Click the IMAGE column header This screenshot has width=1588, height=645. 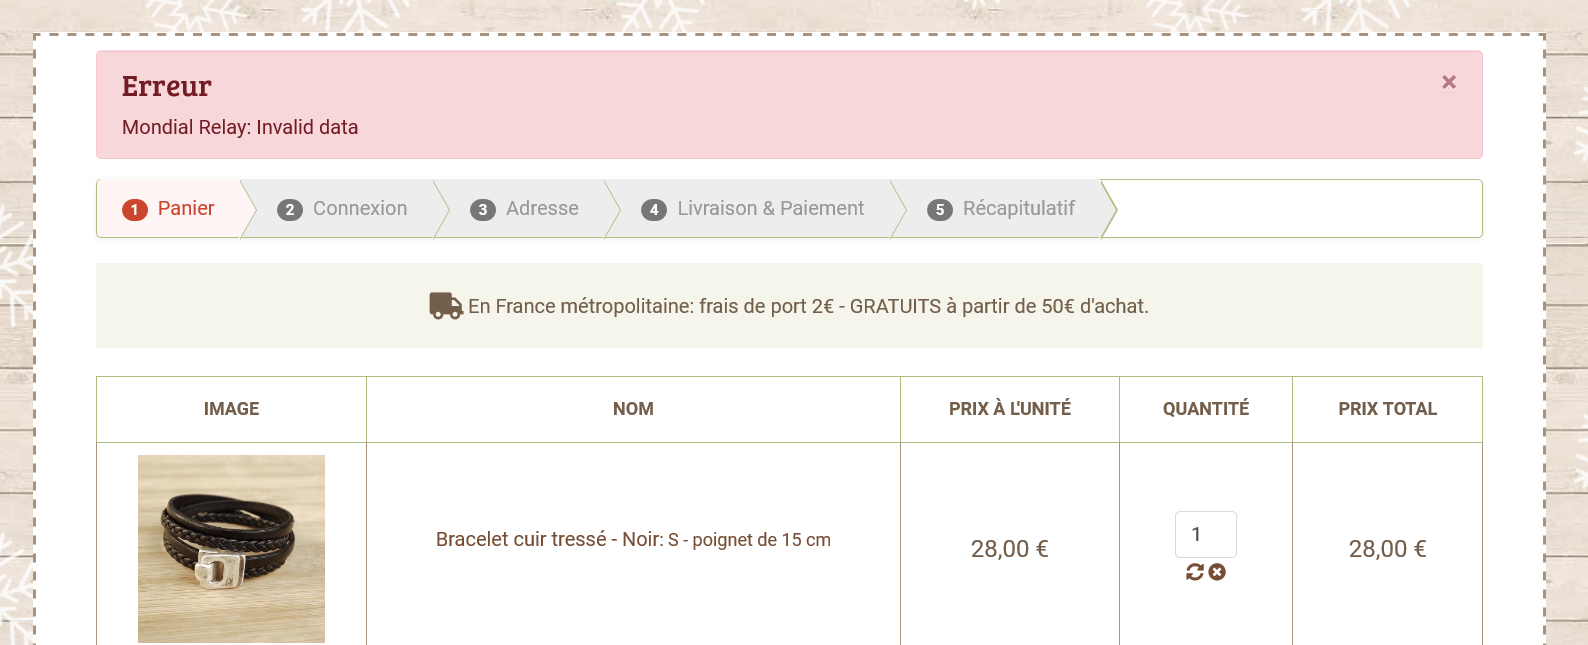coord(231,409)
